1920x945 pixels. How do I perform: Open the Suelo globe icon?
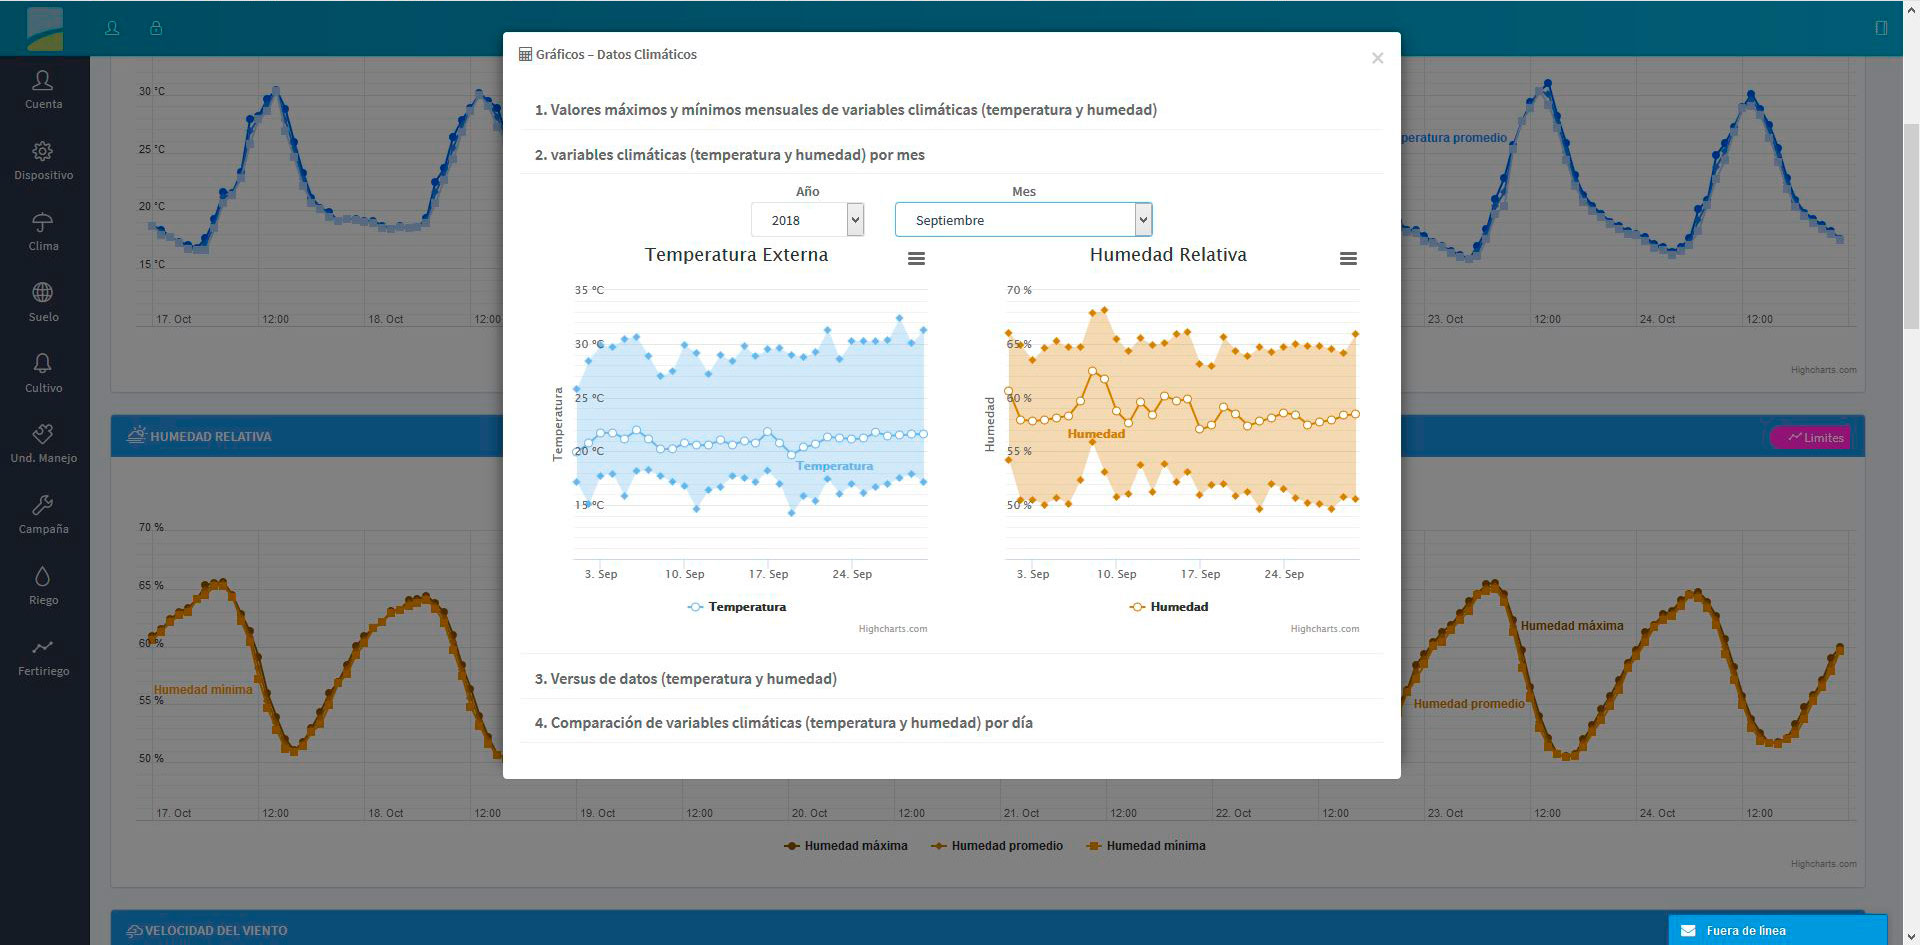(43, 294)
